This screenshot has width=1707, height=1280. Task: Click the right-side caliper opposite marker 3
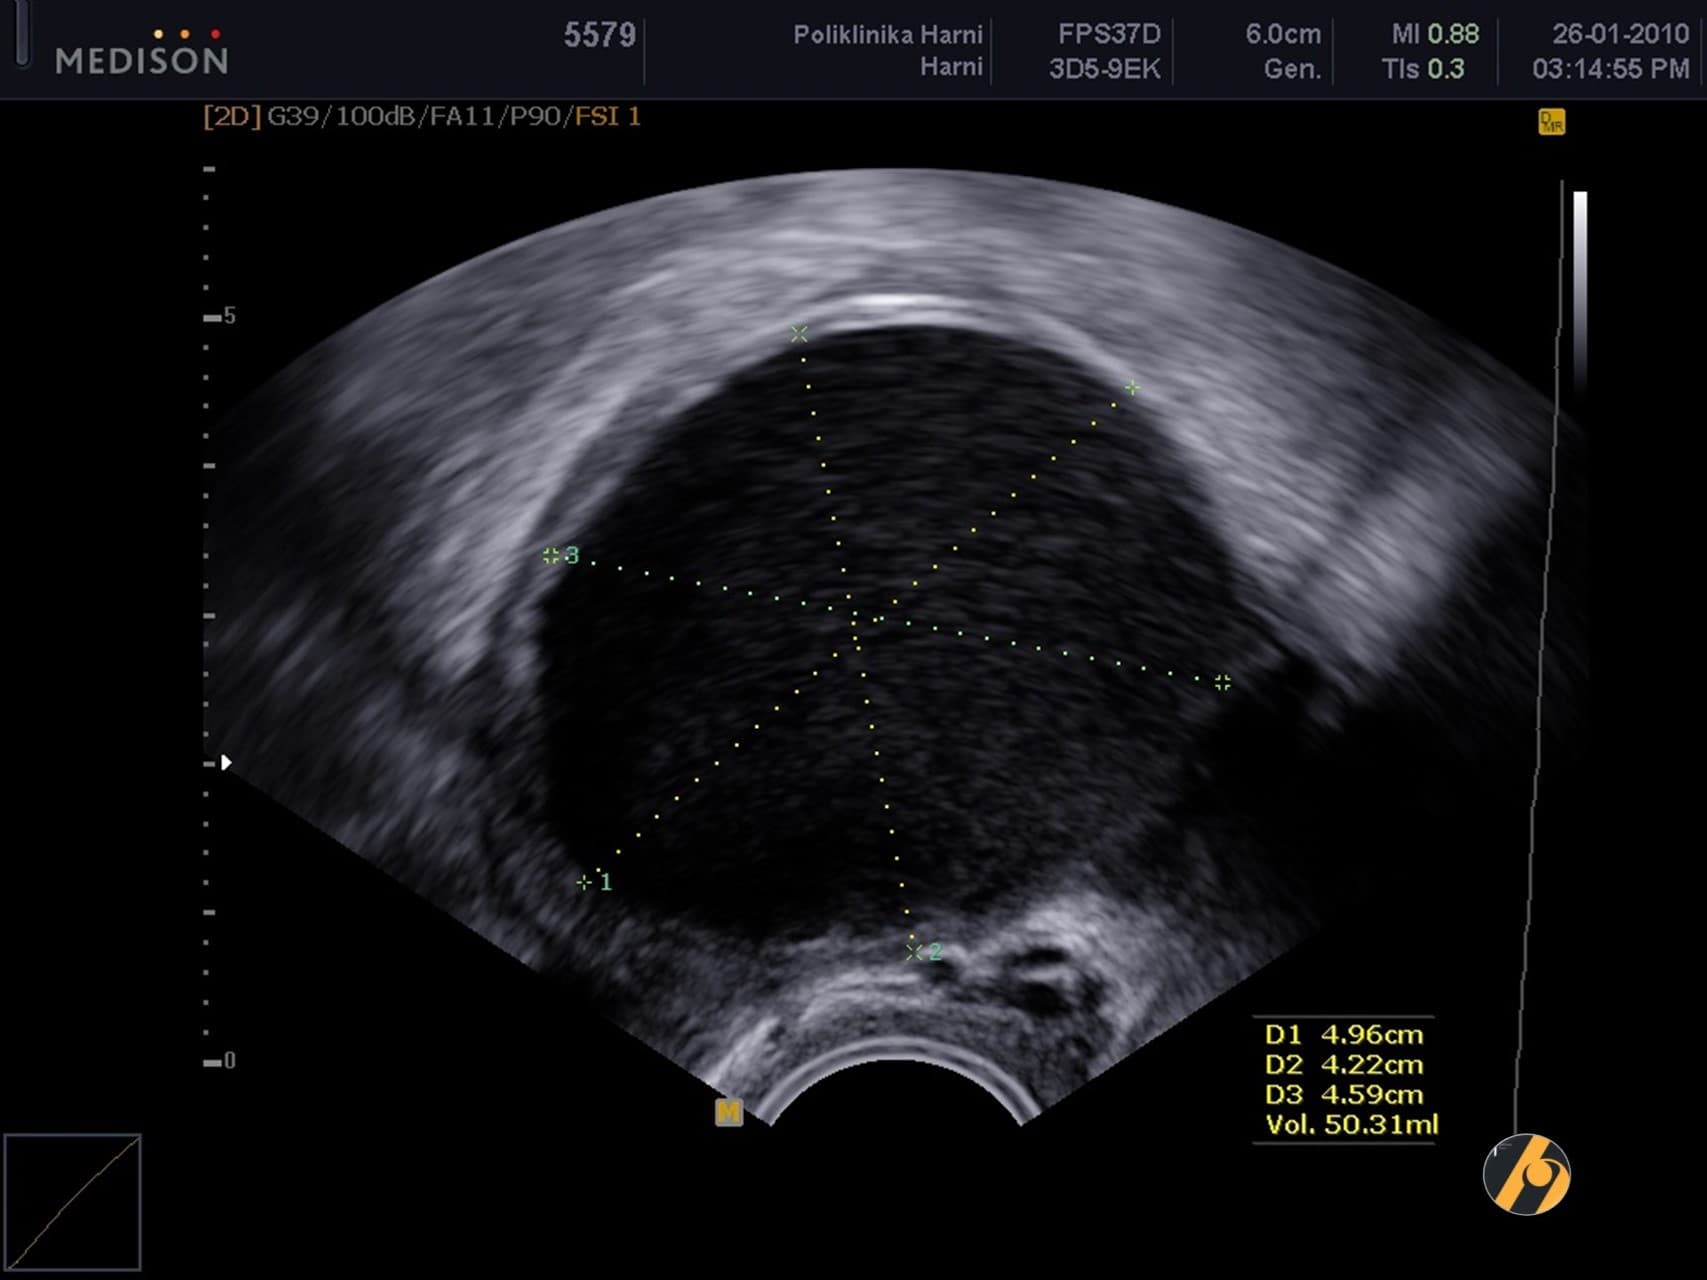(1222, 682)
